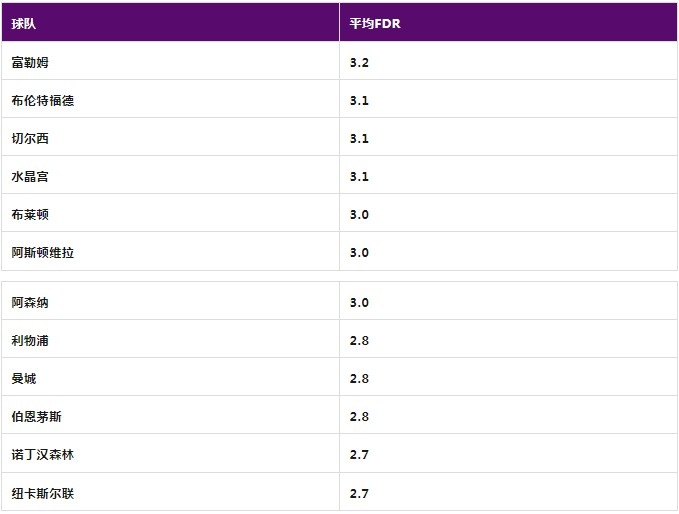
Task: Click the 球队 column header
Action: [24, 23]
